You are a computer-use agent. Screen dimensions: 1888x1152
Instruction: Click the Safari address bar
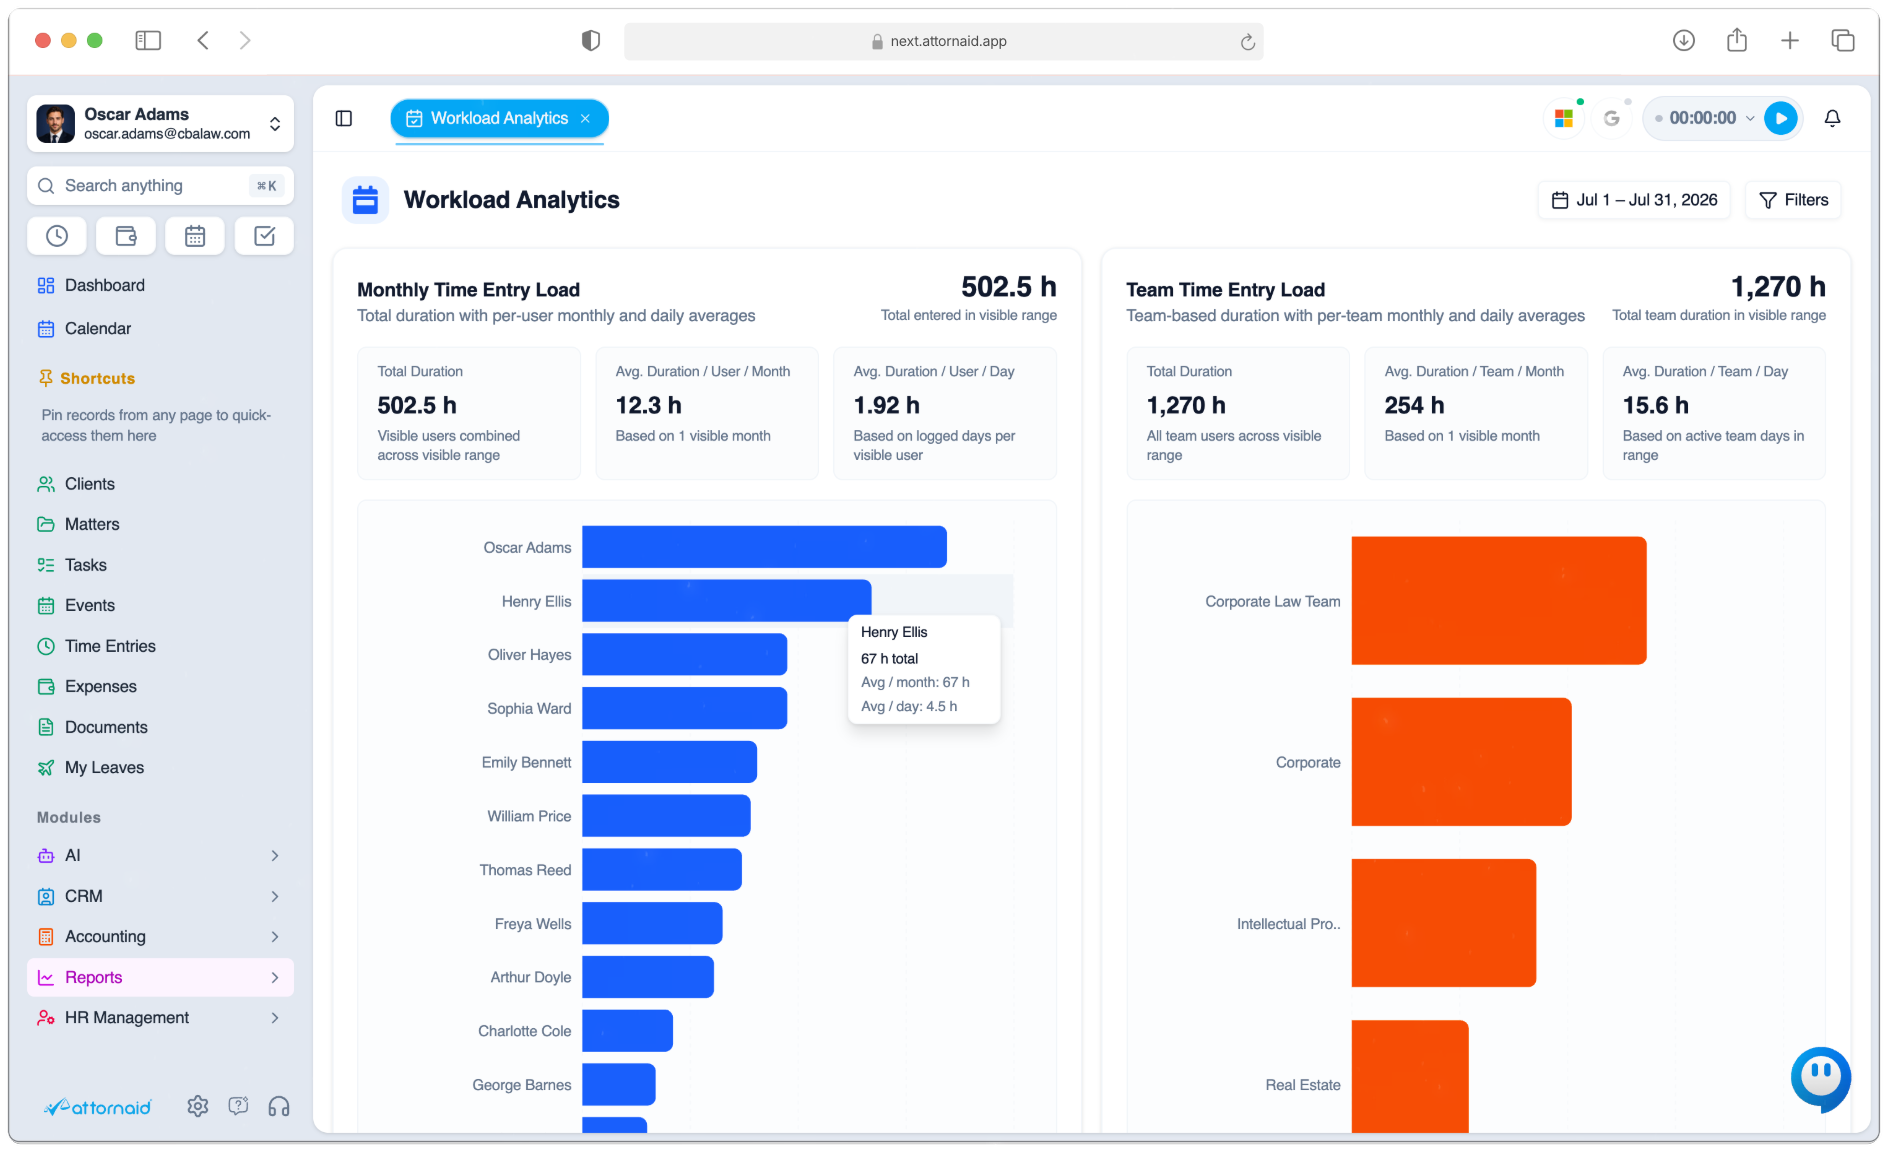[943, 41]
